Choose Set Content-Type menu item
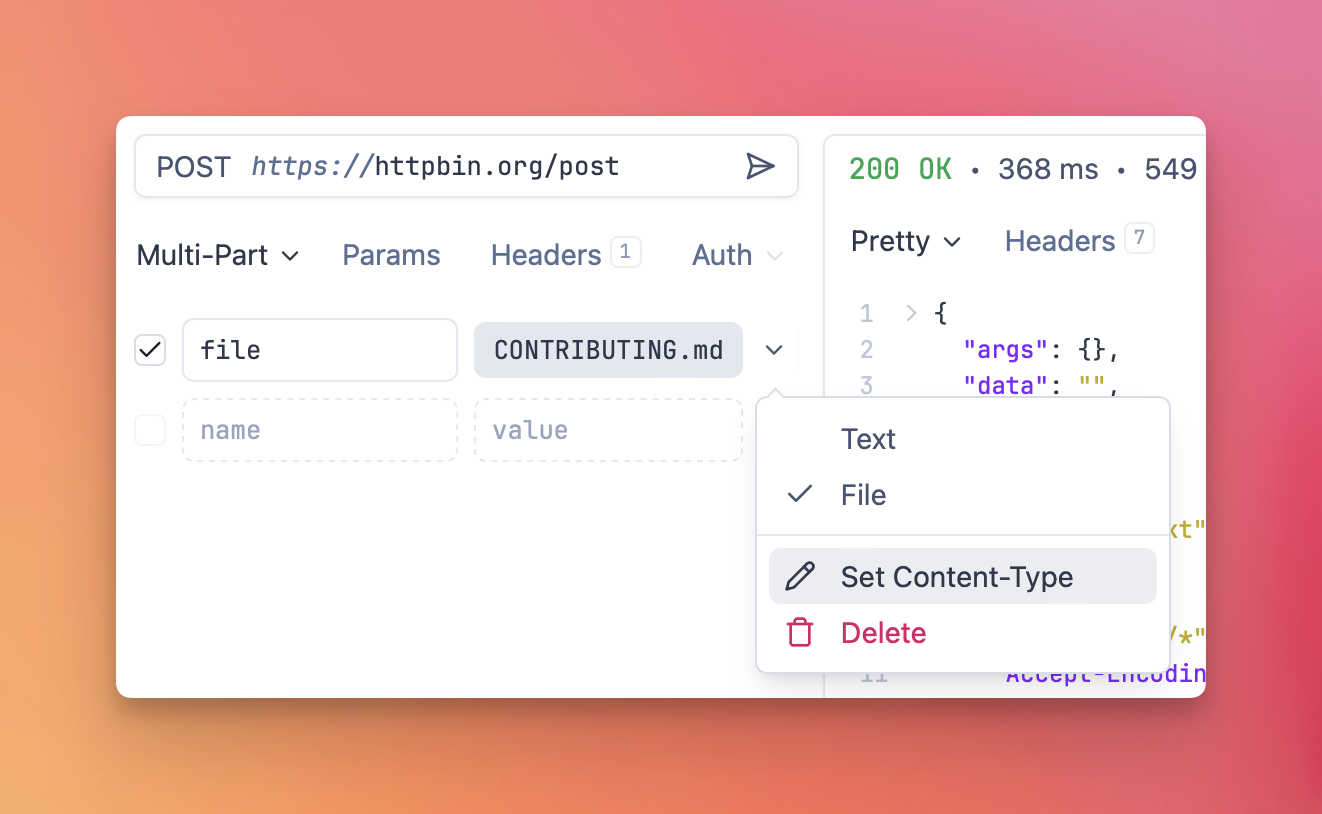 coord(956,577)
